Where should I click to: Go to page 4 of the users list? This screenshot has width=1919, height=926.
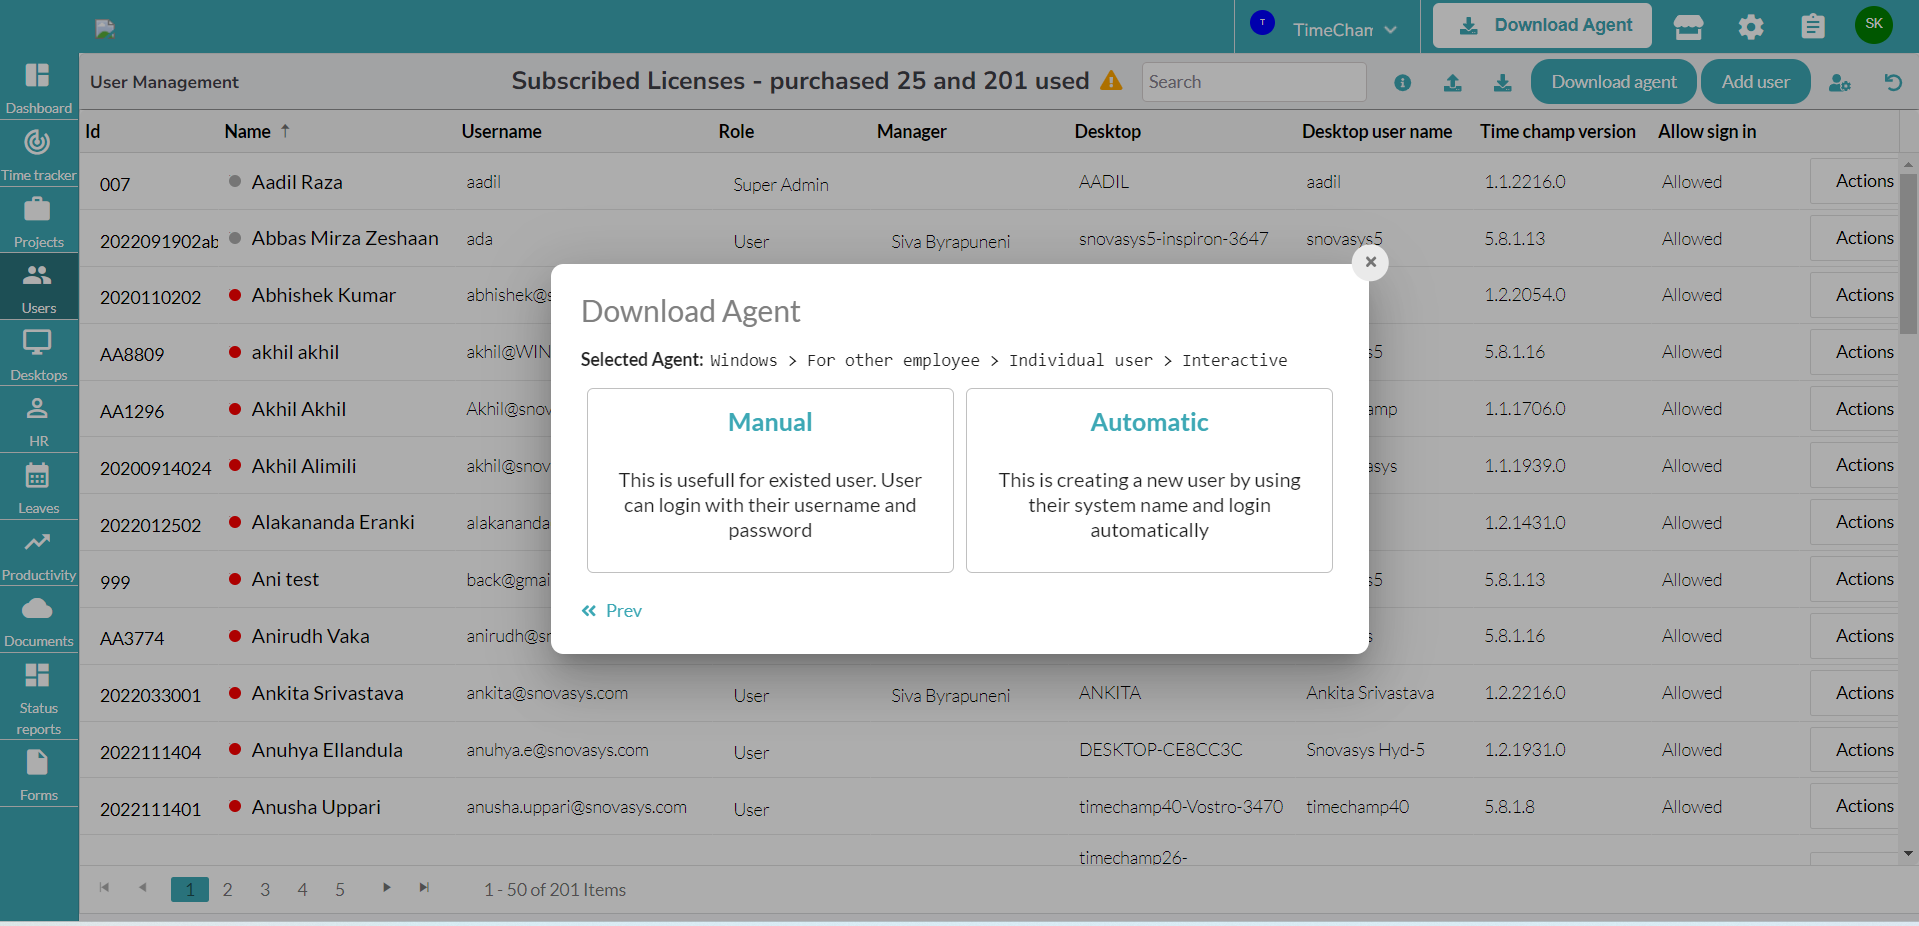click(x=302, y=889)
